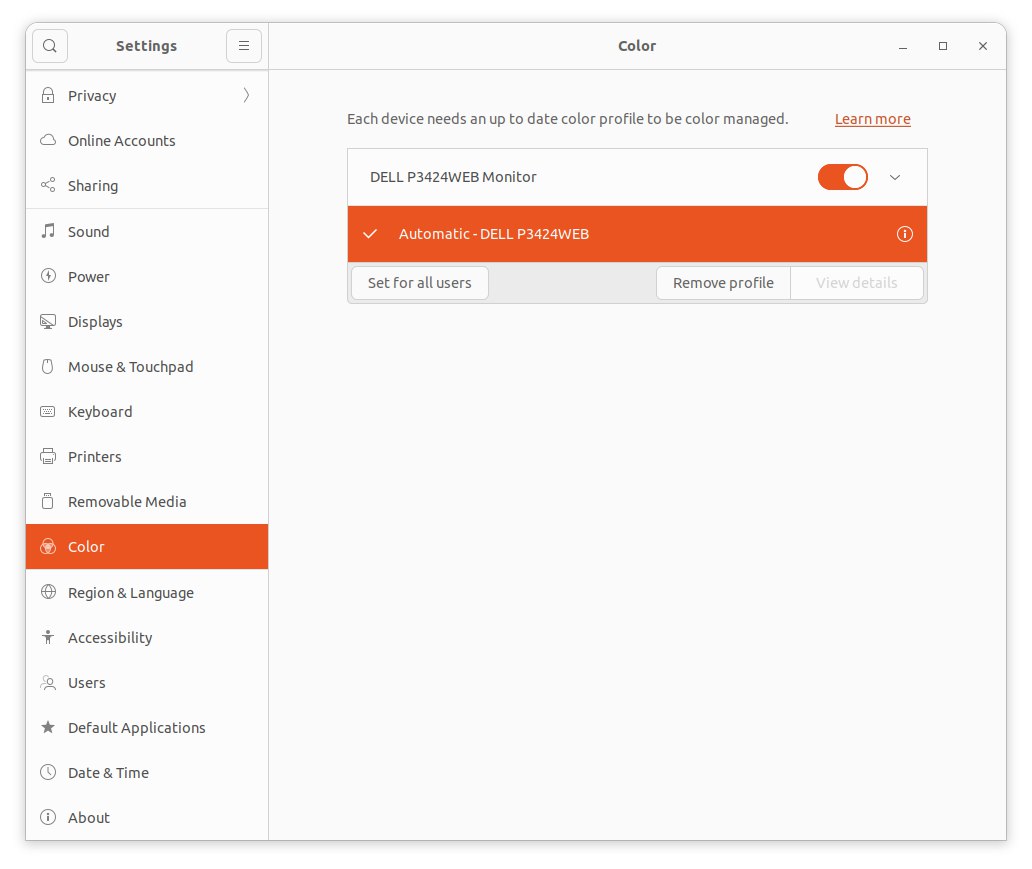Close the Settings window
1032x869 pixels.
click(x=983, y=46)
